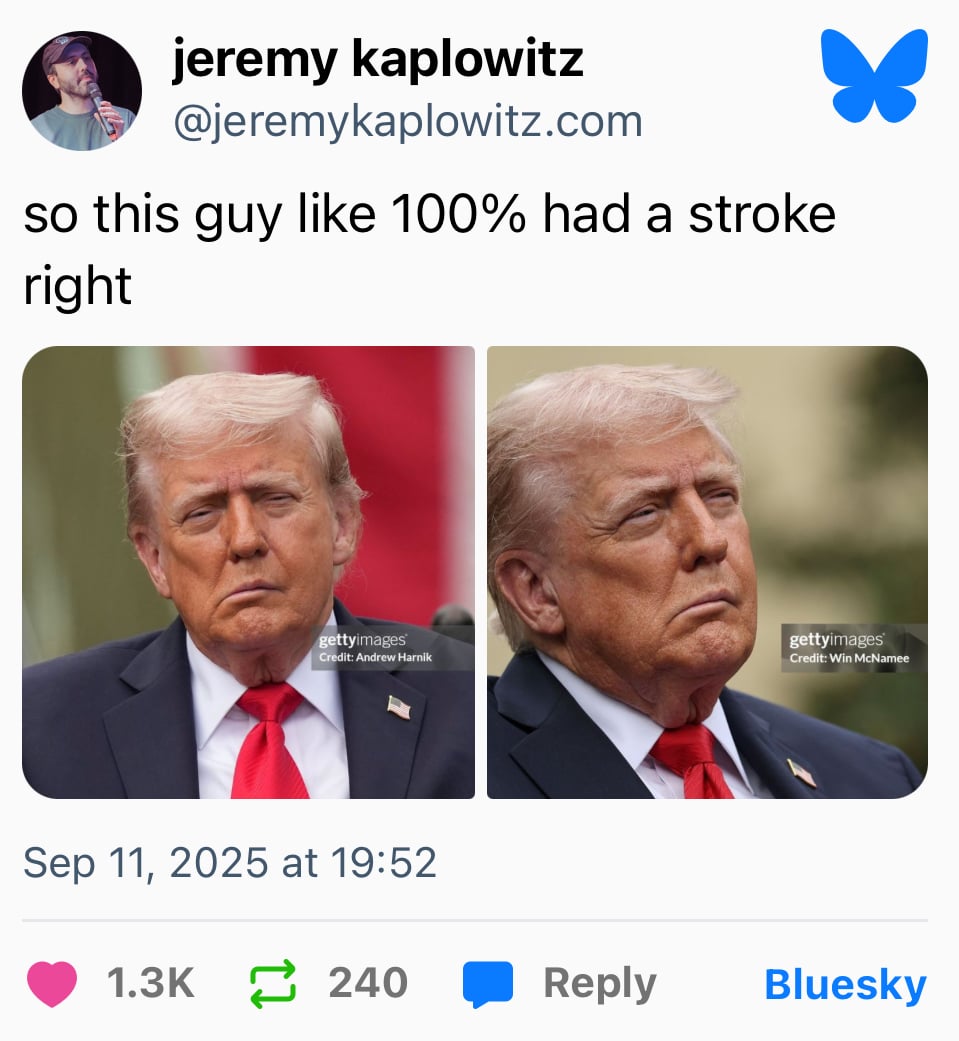Screen dimensions: 959x1041
Task: Click the @jeremykaplowitz.com handle
Action: pos(408,122)
